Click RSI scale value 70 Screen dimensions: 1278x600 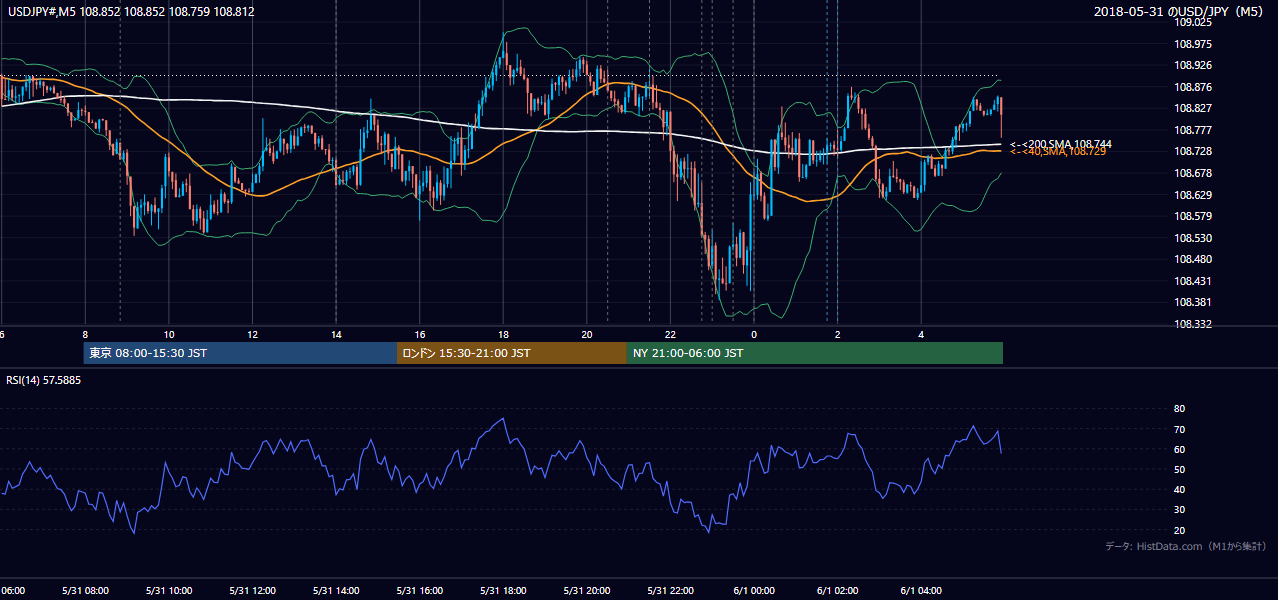pyautogui.click(x=1179, y=429)
